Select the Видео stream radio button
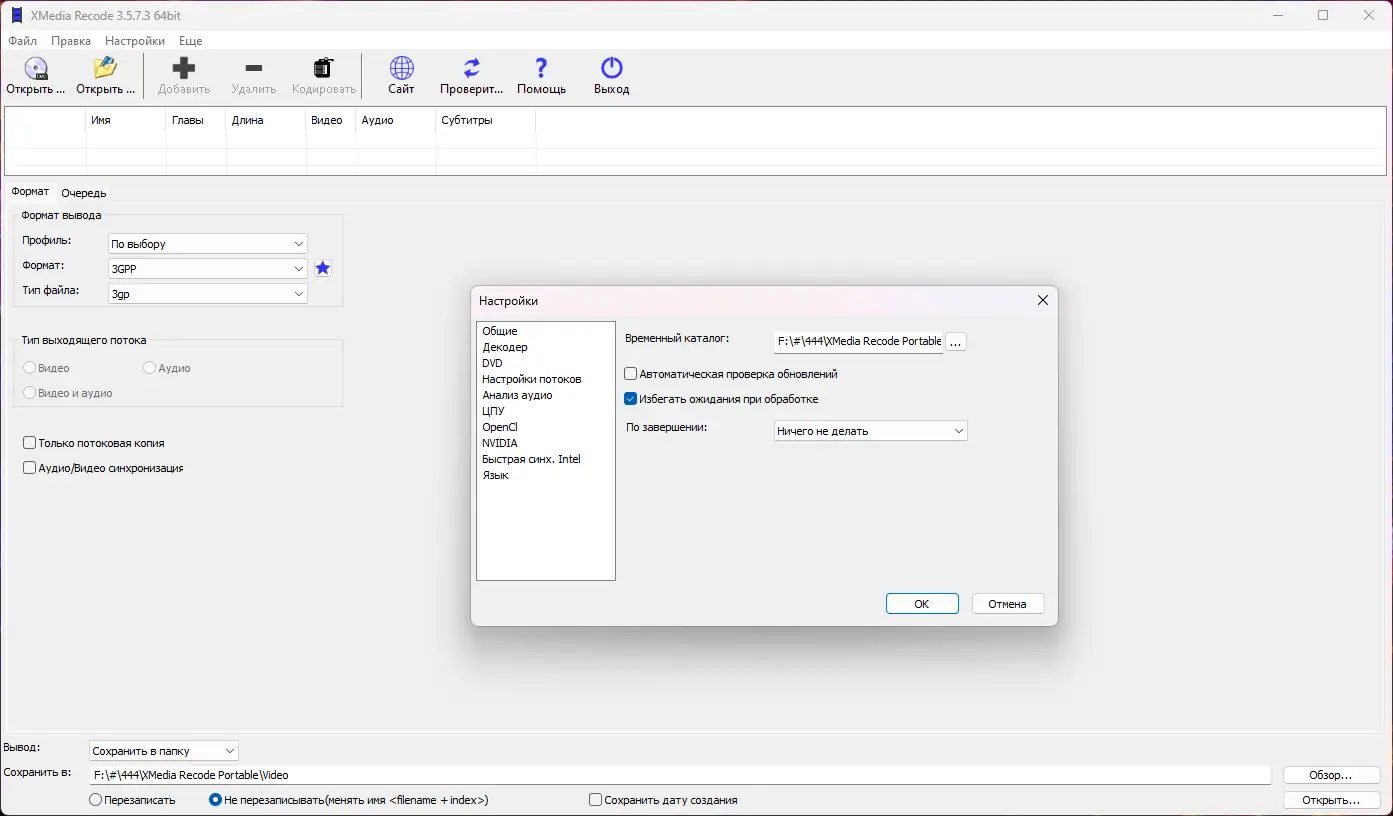Viewport: 1393px width, 816px height. pos(30,368)
